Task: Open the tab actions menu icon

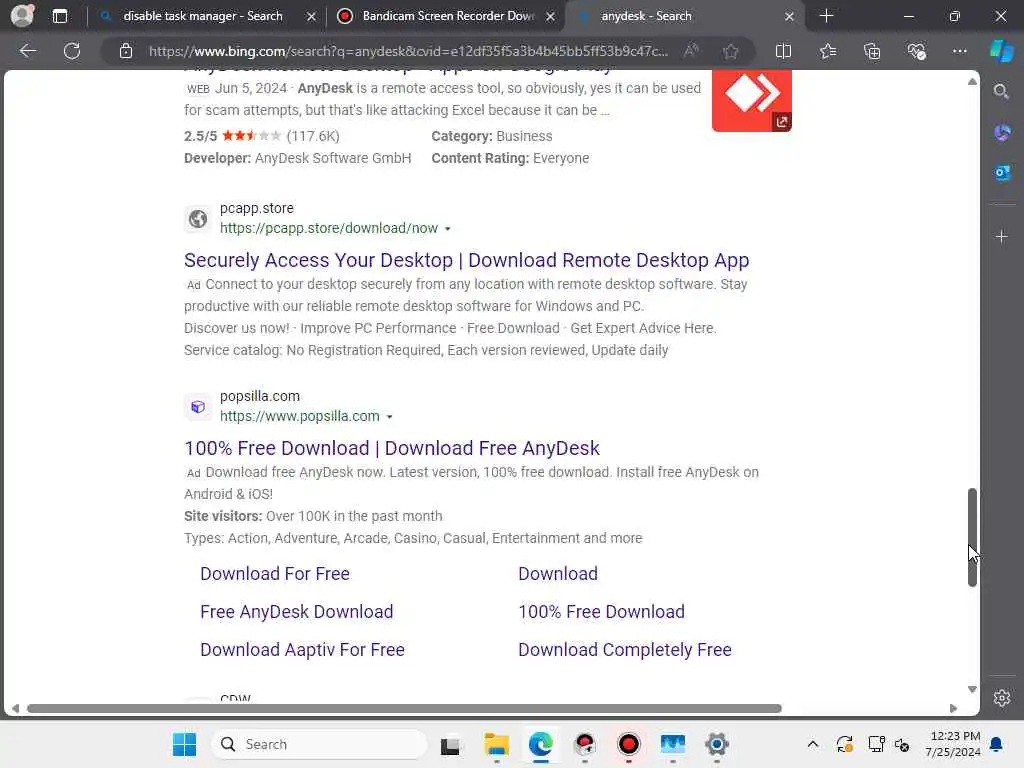Action: tap(60, 16)
